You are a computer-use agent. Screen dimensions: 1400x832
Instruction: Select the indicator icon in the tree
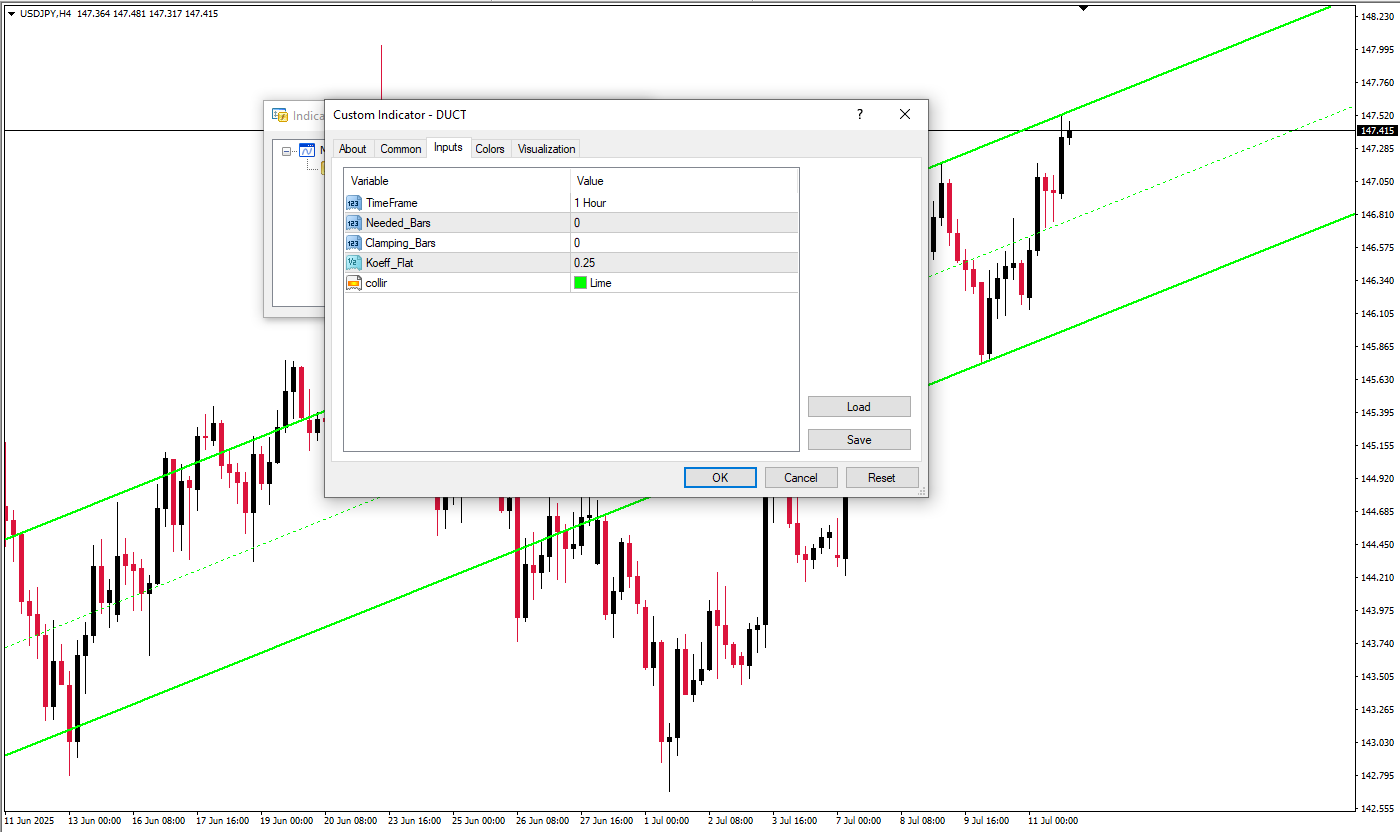[307, 151]
